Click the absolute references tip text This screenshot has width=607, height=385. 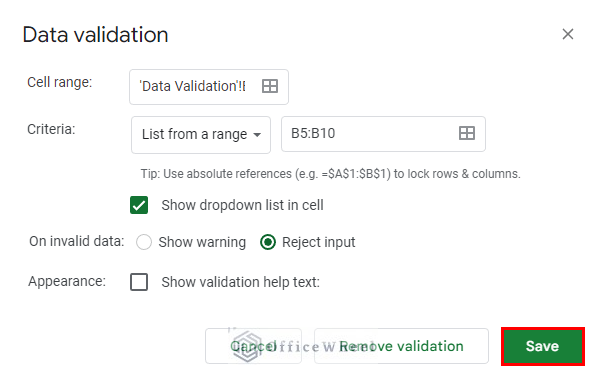point(330,174)
